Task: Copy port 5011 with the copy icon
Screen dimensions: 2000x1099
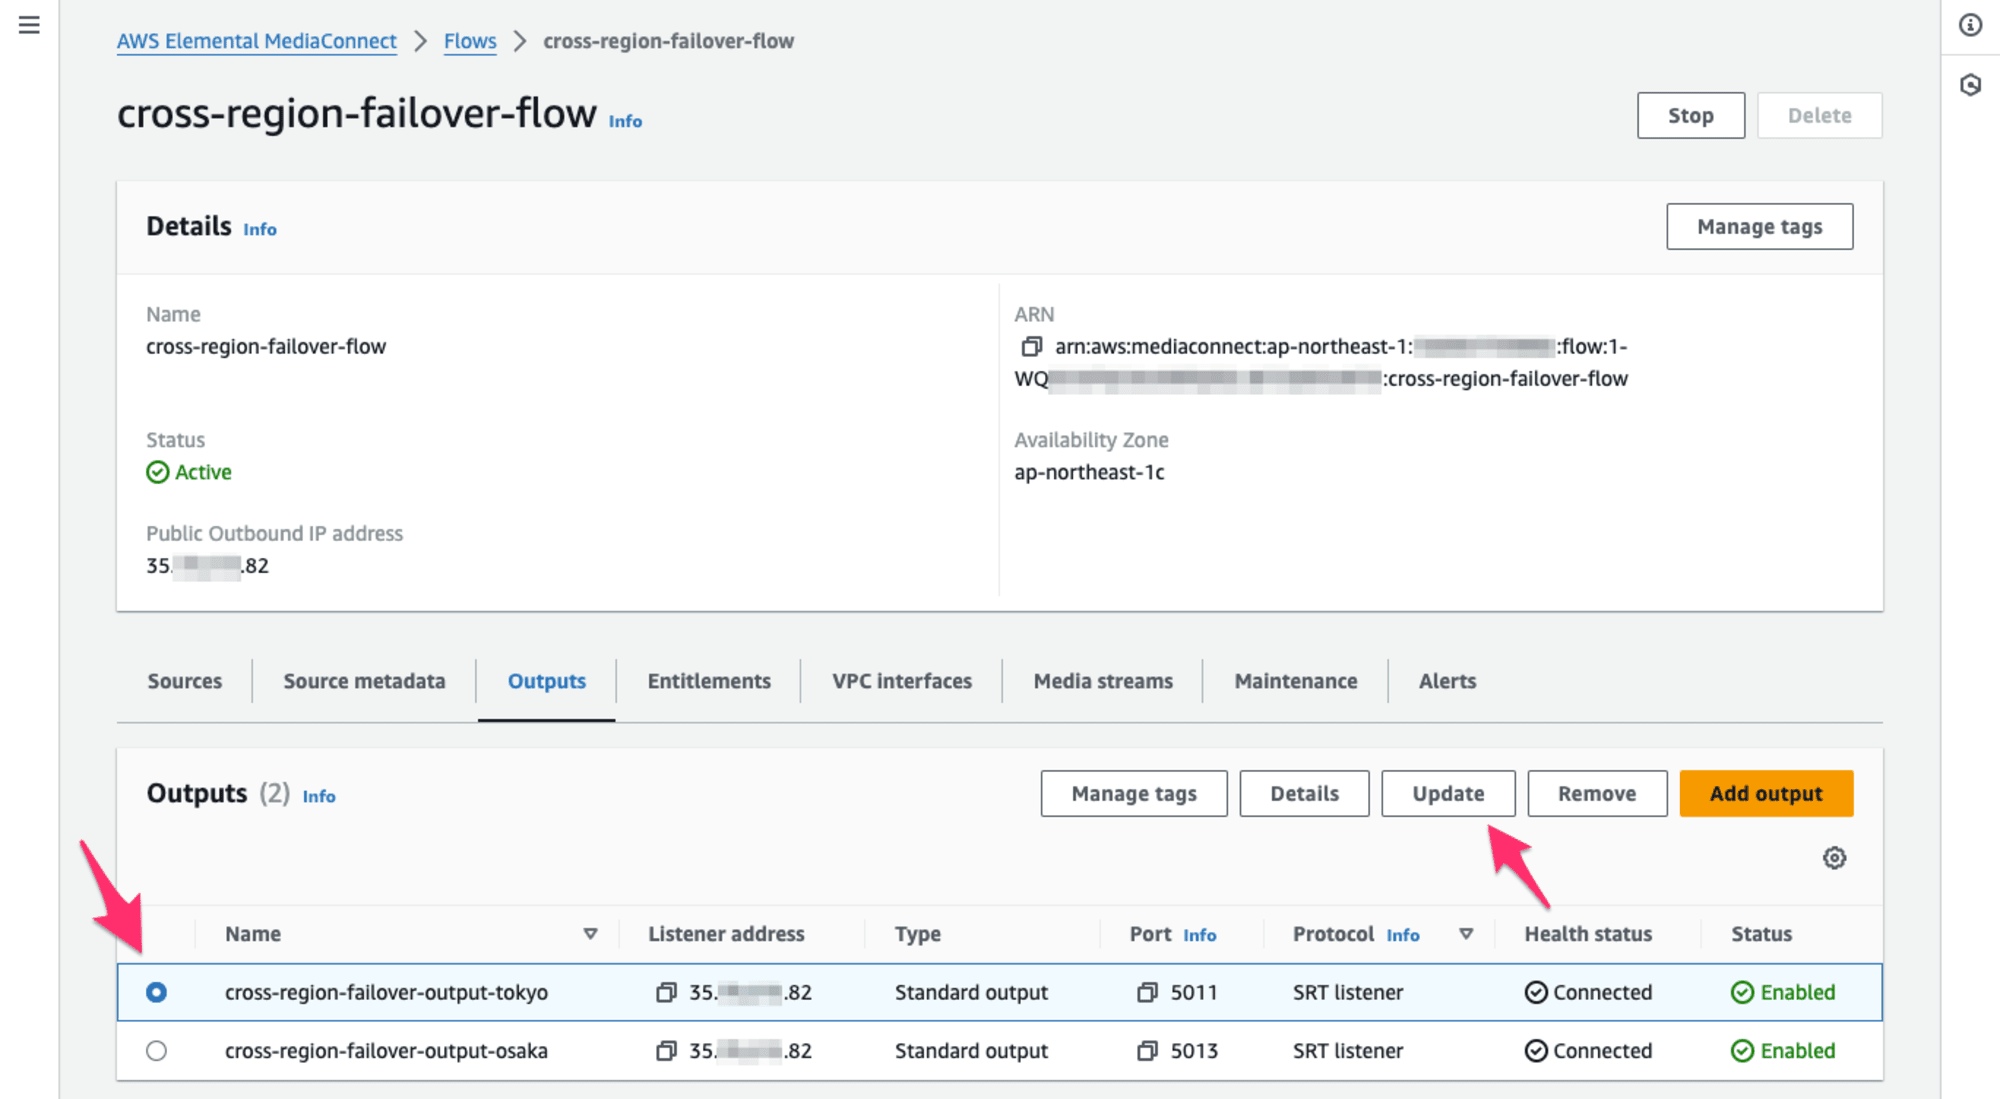Action: tap(1147, 993)
